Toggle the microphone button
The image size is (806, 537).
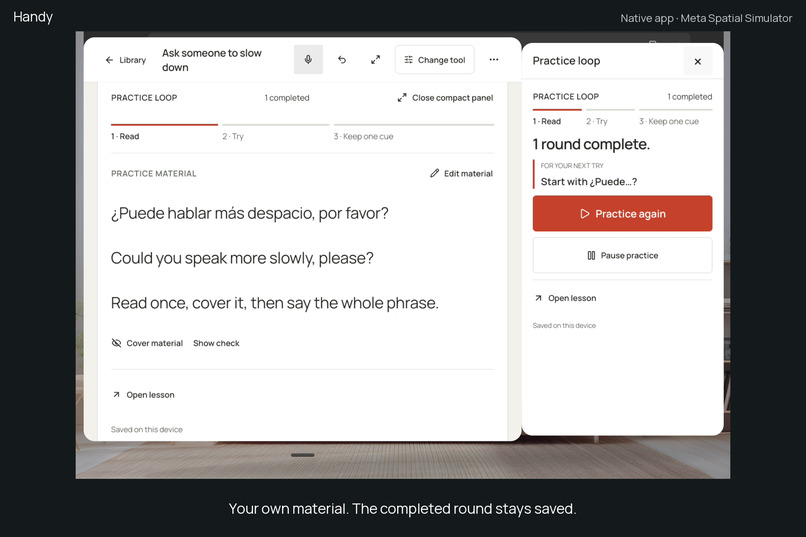(x=308, y=60)
